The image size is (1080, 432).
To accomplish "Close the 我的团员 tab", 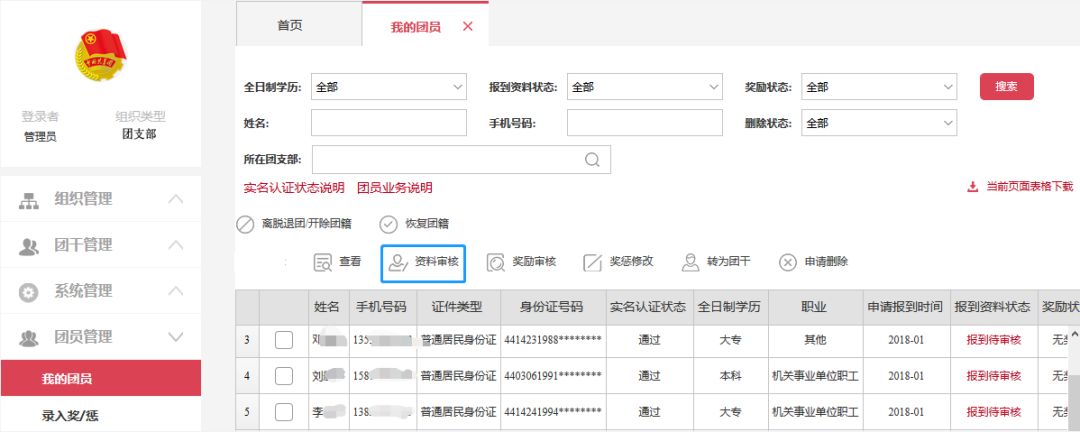I will 468,27.
